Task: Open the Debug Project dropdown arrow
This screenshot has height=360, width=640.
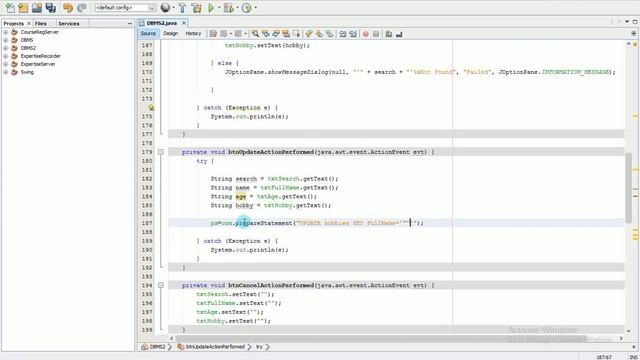Action: [x=237, y=8]
